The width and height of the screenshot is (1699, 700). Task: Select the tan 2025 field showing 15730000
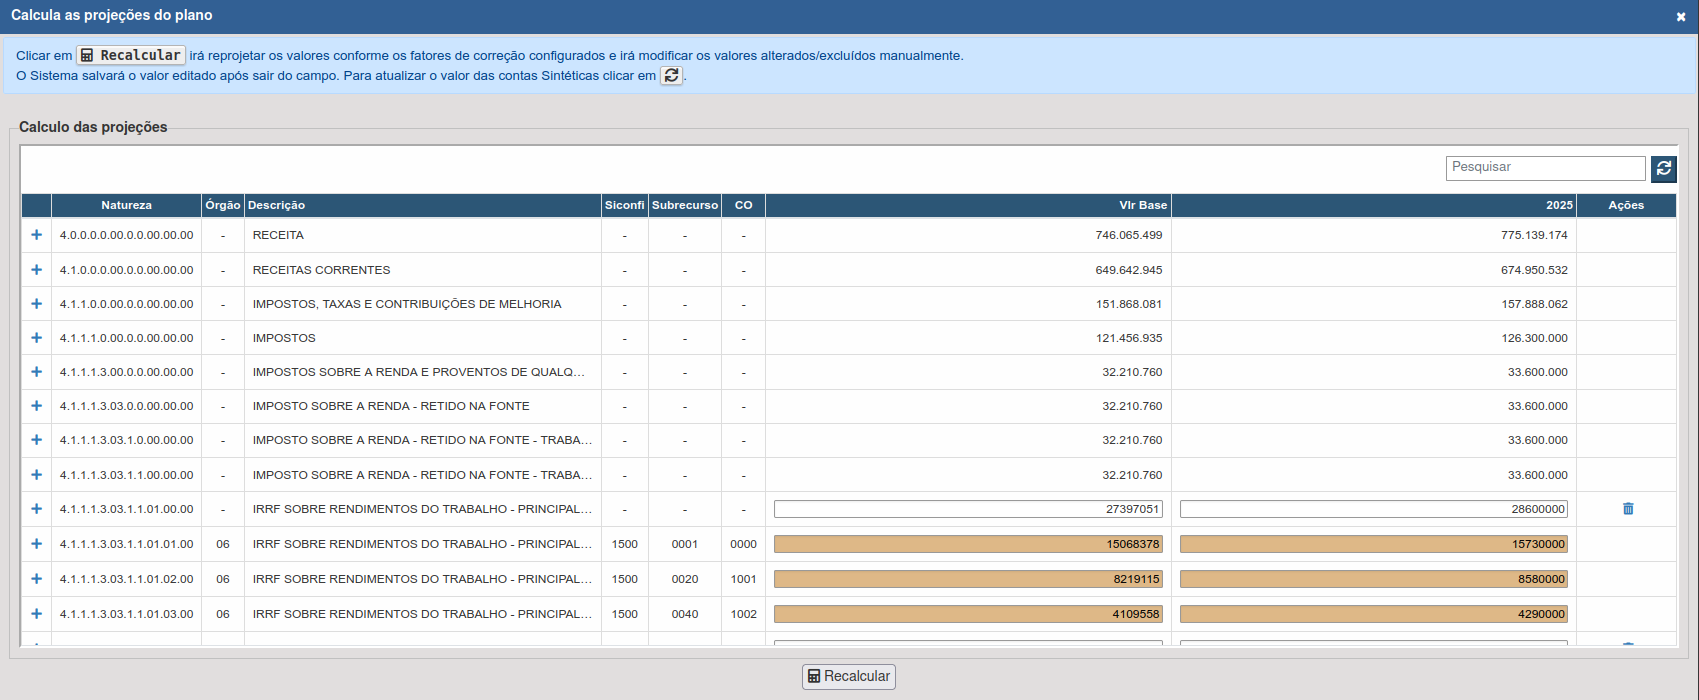(1373, 544)
